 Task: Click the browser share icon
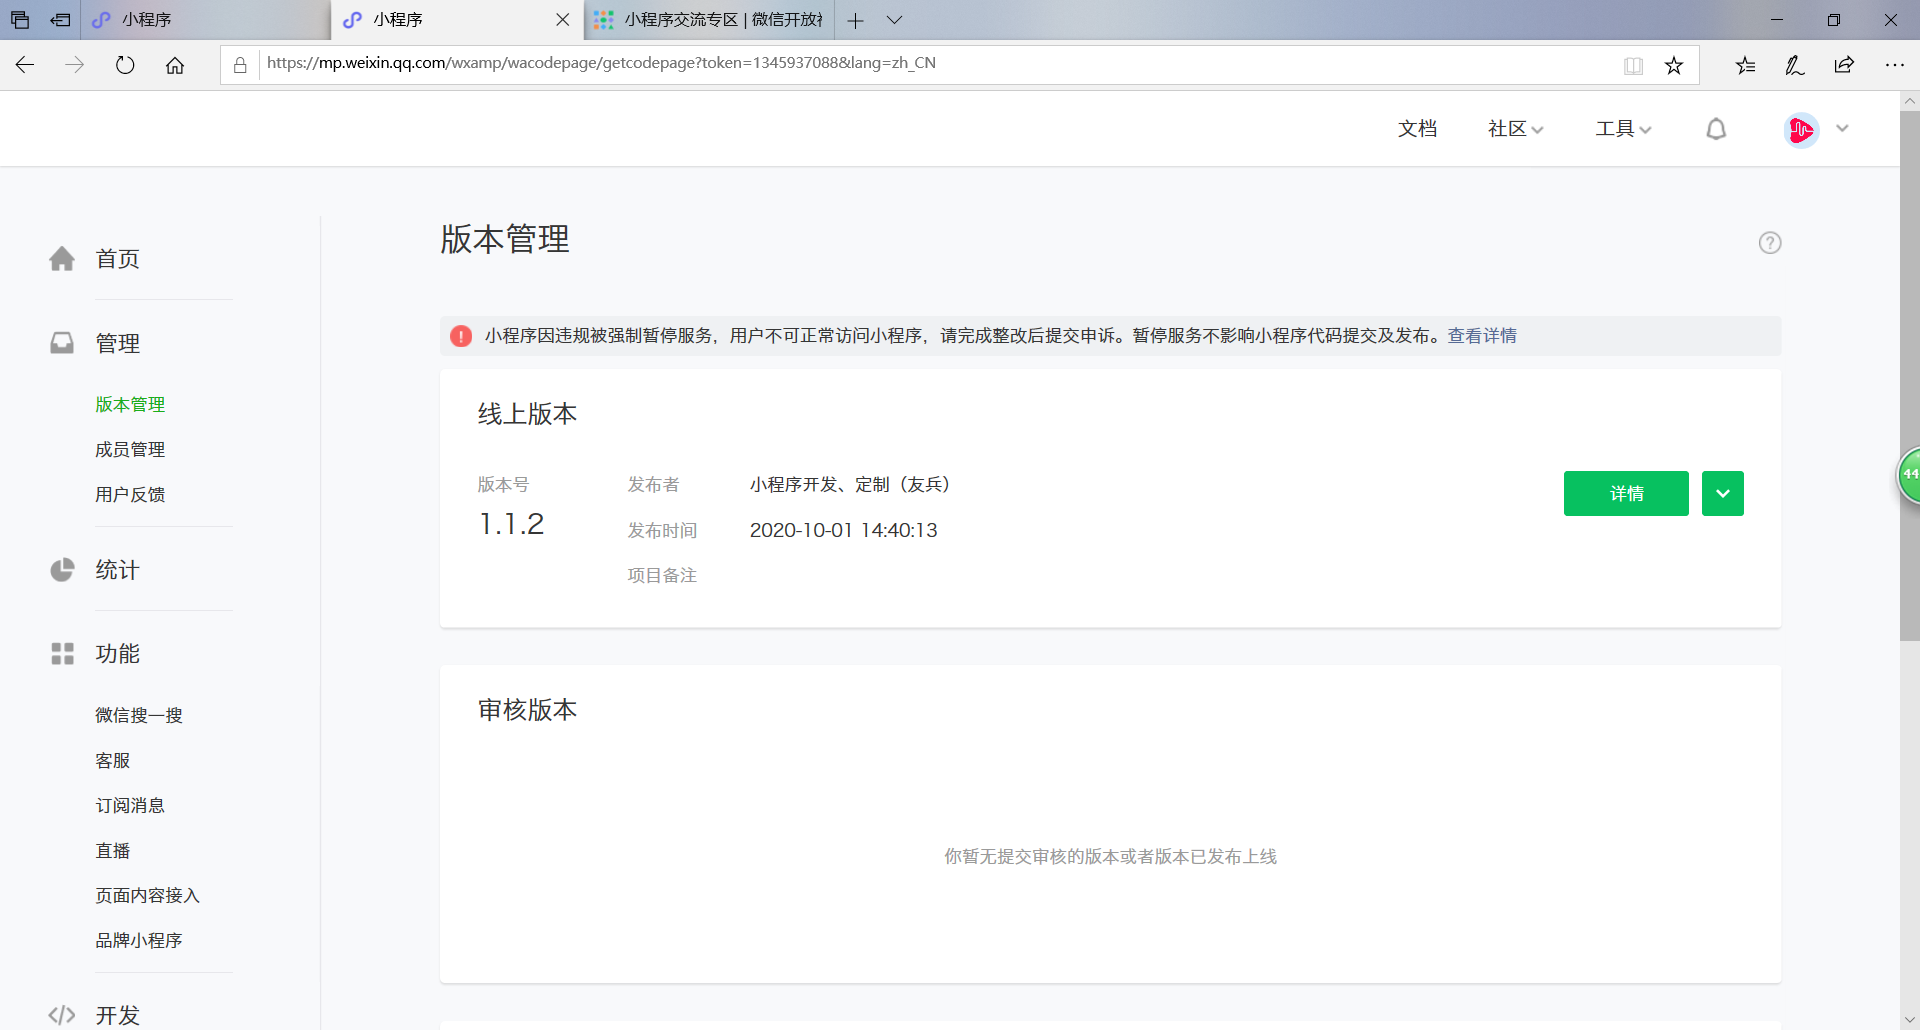click(x=1845, y=65)
